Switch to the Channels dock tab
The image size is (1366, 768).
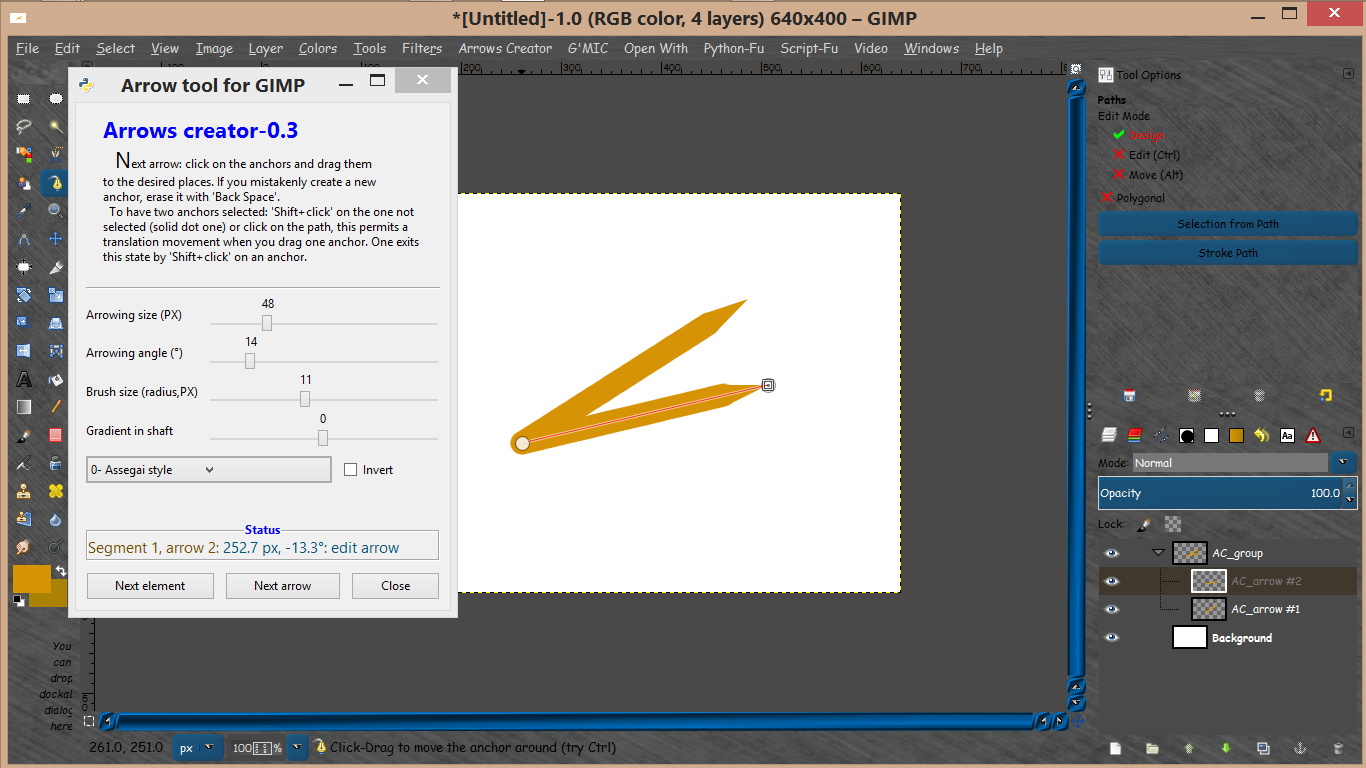(x=1134, y=435)
